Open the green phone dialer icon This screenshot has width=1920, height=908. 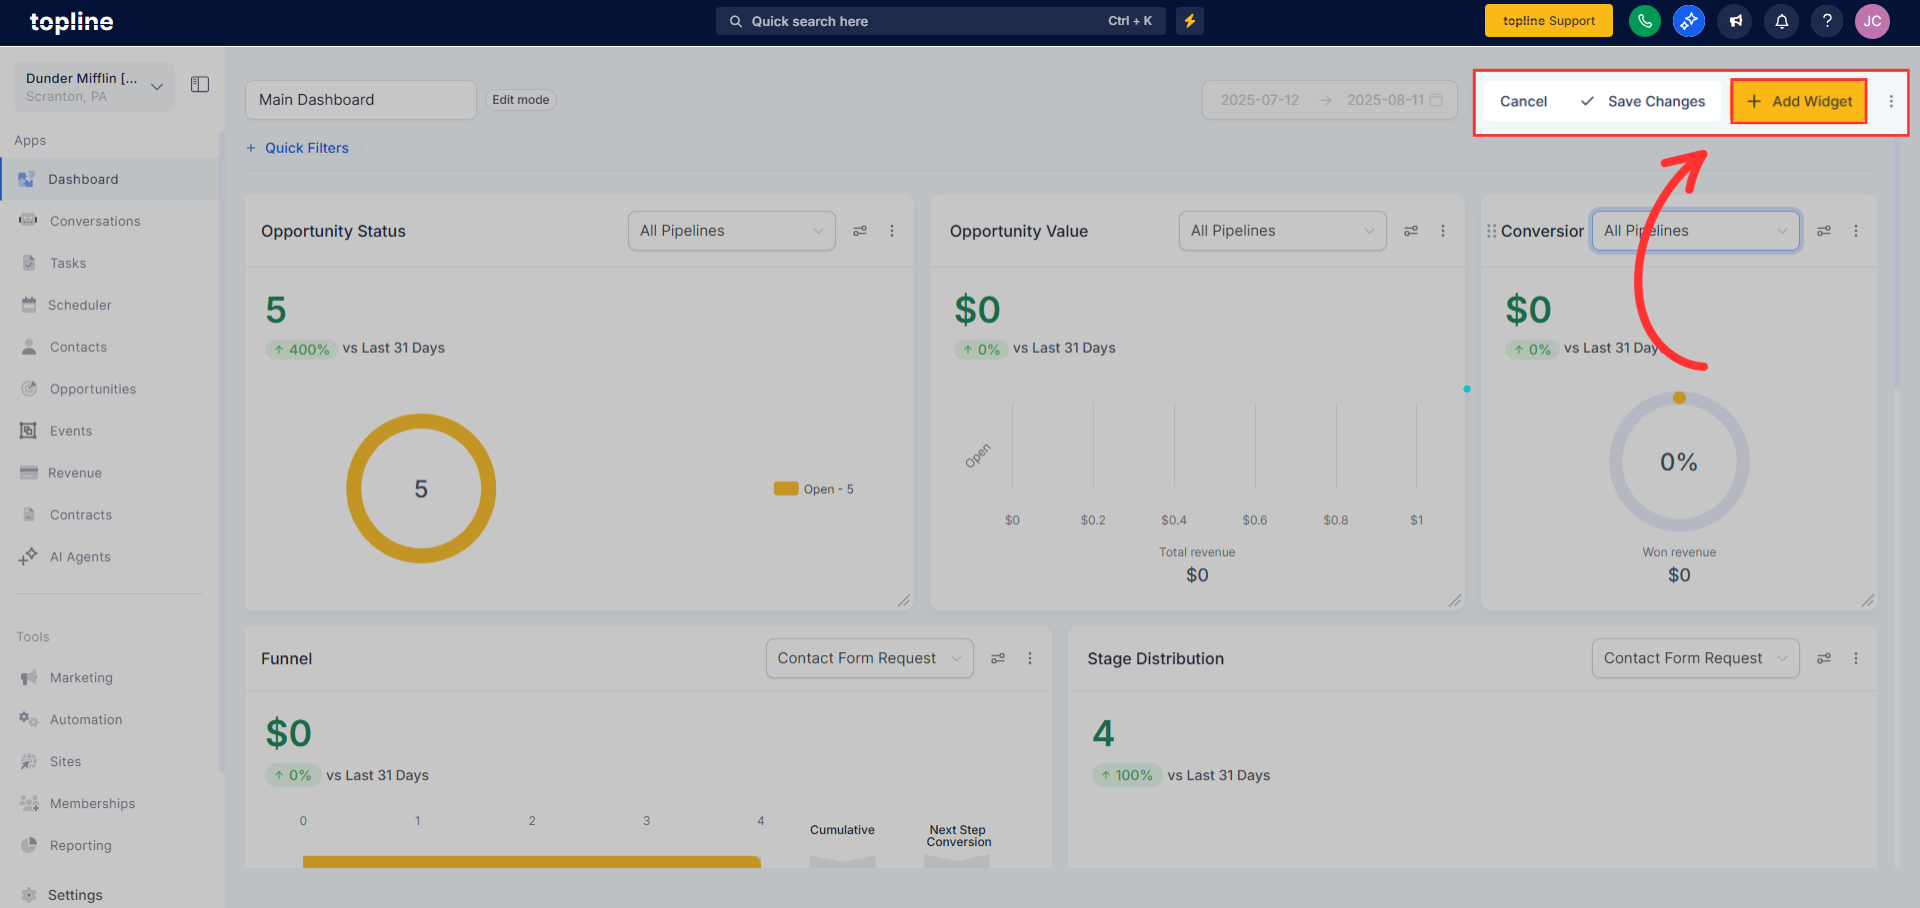click(x=1645, y=21)
